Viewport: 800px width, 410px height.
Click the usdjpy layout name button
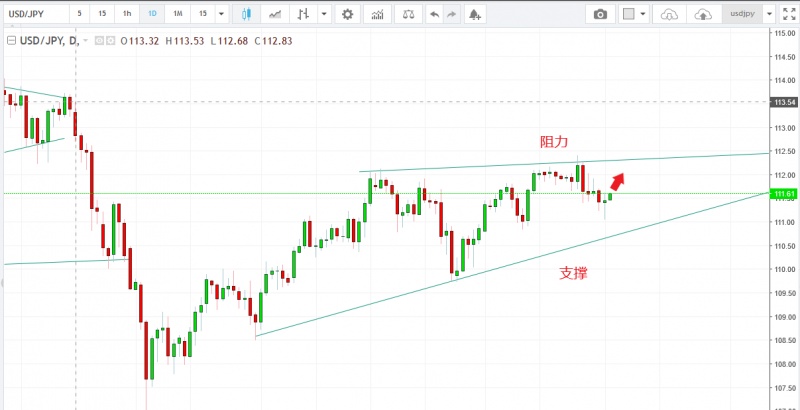pyautogui.click(x=740, y=15)
